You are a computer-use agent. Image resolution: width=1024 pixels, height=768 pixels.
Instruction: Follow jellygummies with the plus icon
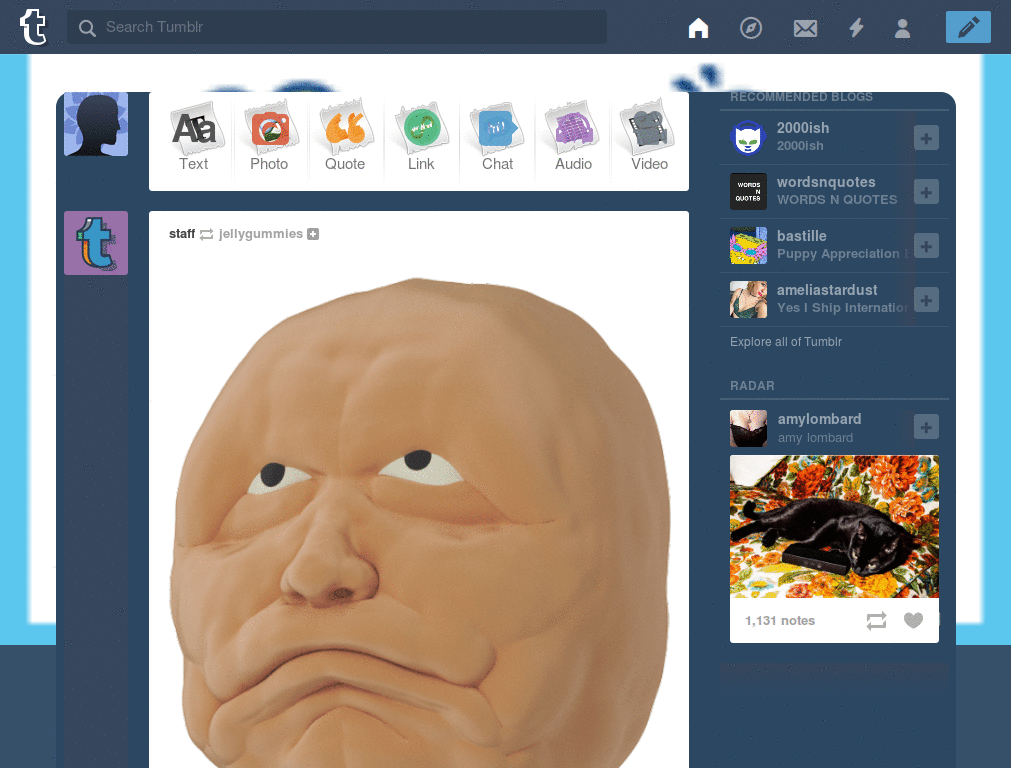(x=313, y=234)
